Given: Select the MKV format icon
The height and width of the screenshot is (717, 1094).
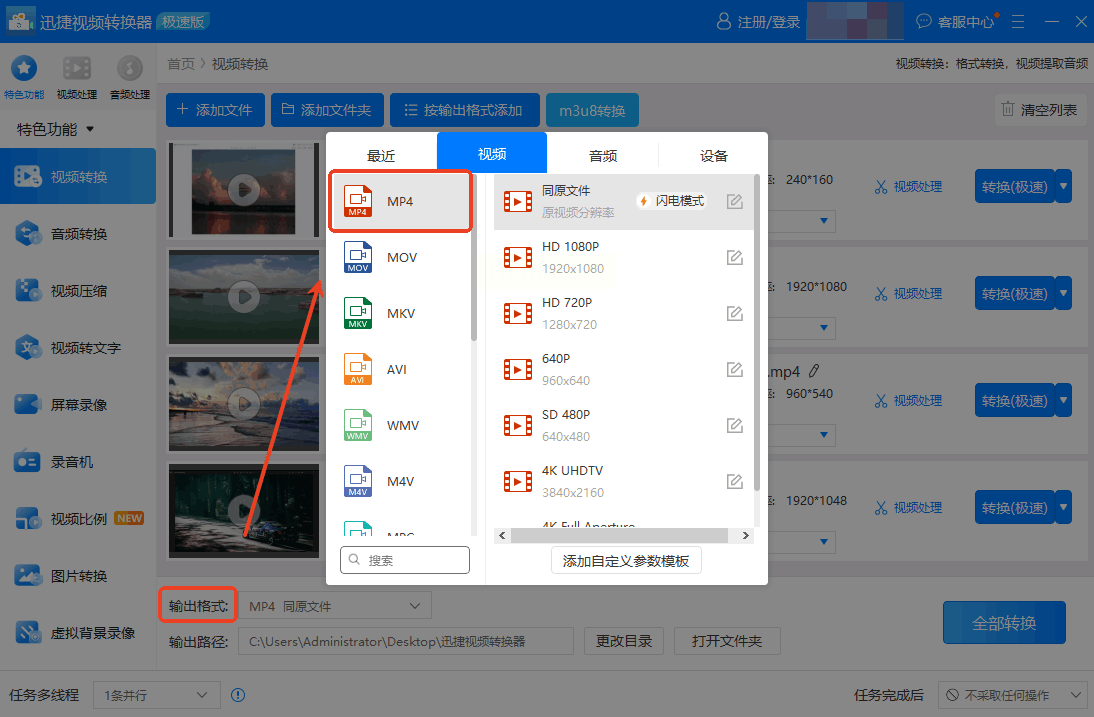Looking at the screenshot, I should tap(358, 313).
